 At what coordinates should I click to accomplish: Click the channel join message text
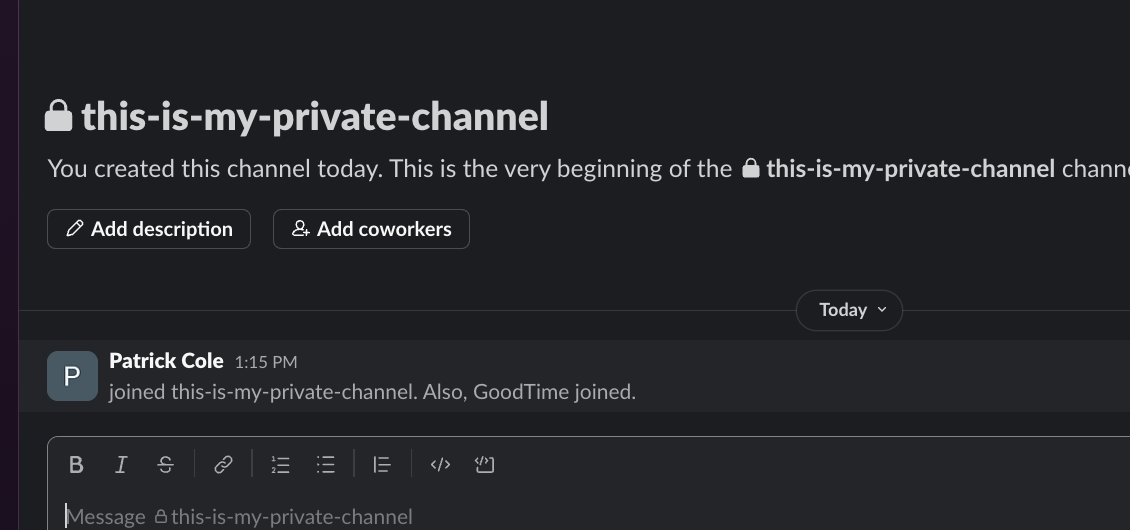(372, 392)
